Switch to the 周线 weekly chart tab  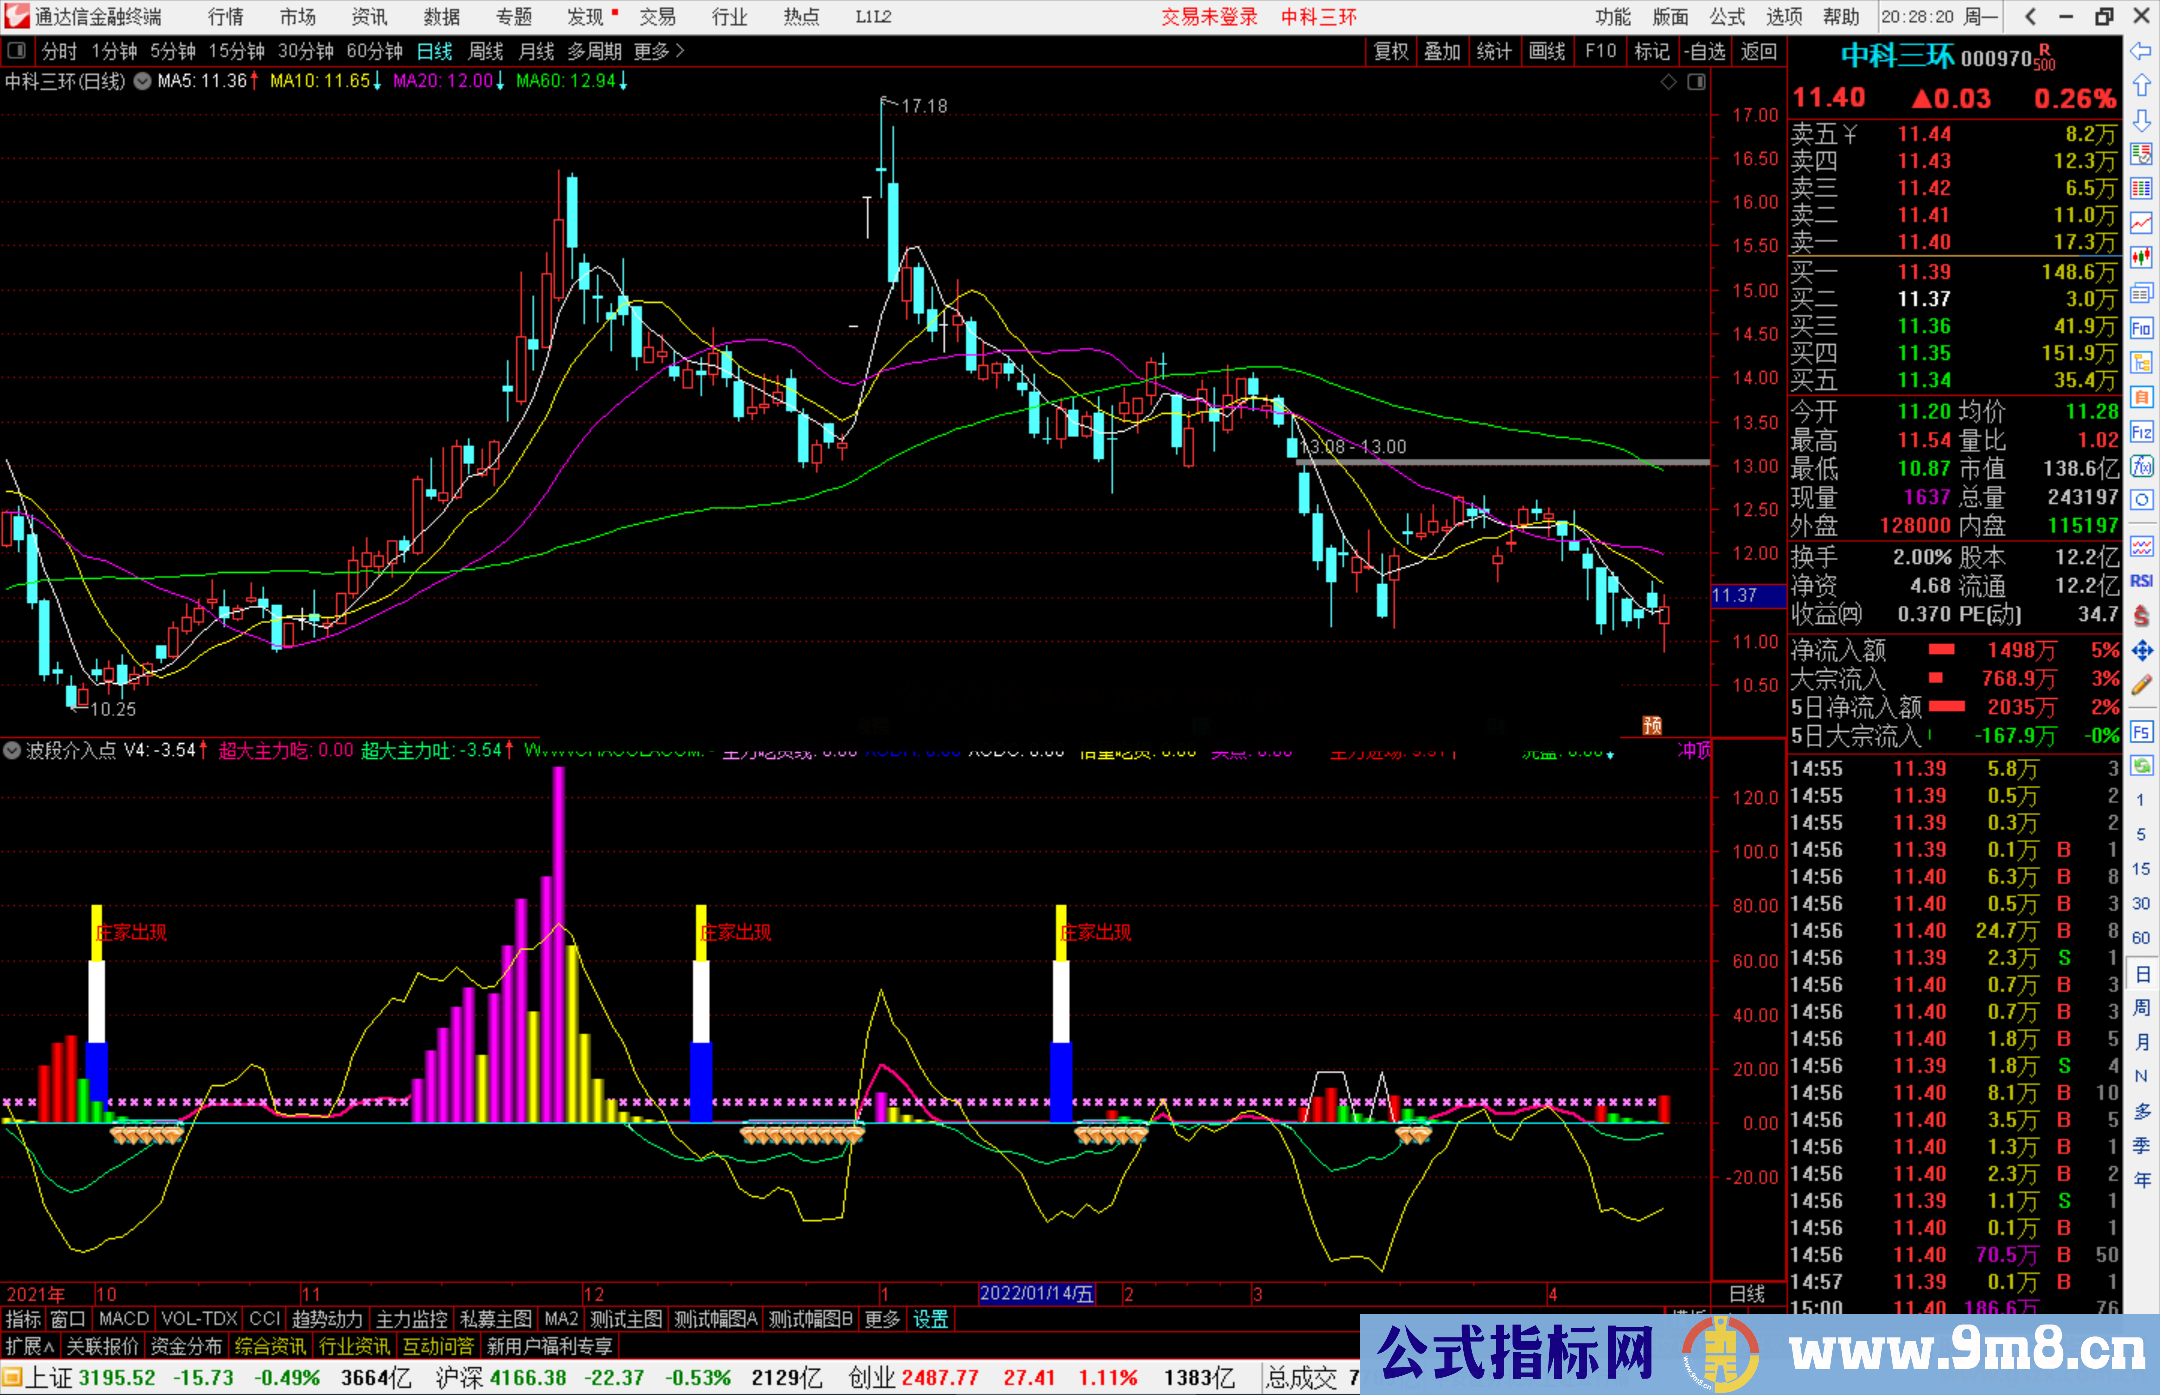tap(485, 52)
